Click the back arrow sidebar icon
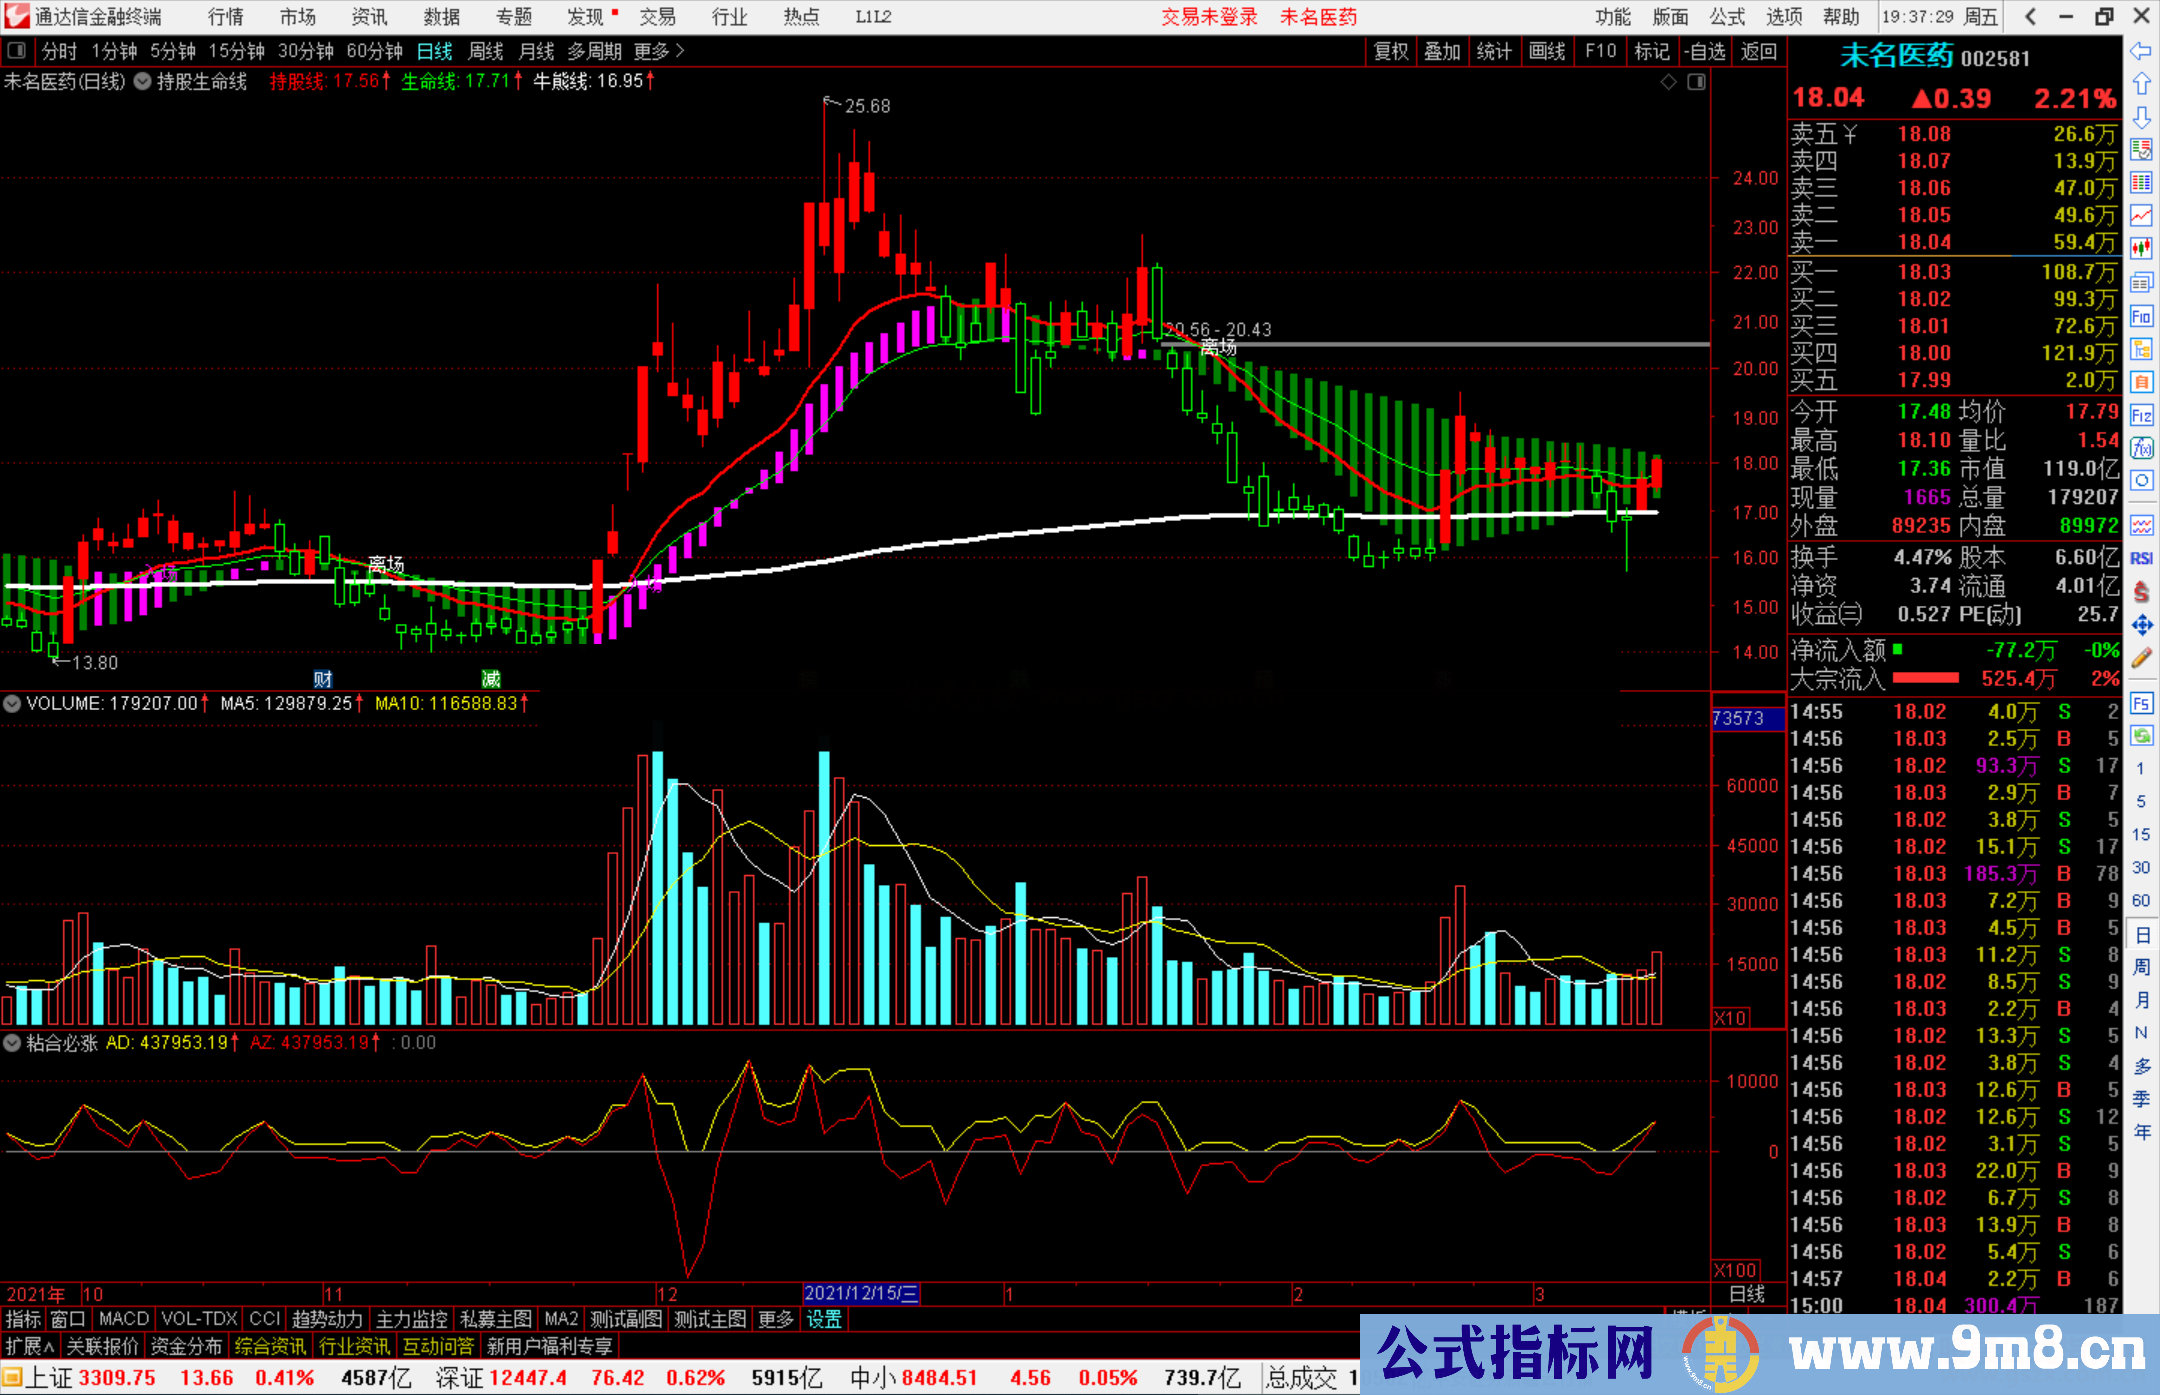 pos(2141,51)
